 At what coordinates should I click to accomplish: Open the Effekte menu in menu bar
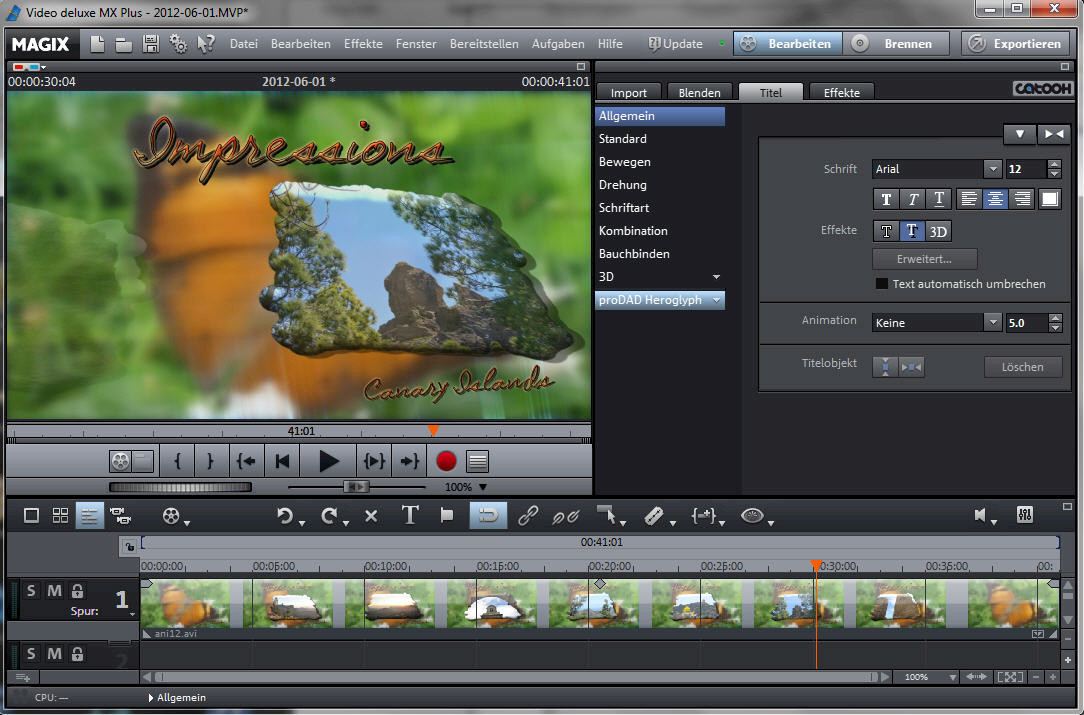363,44
